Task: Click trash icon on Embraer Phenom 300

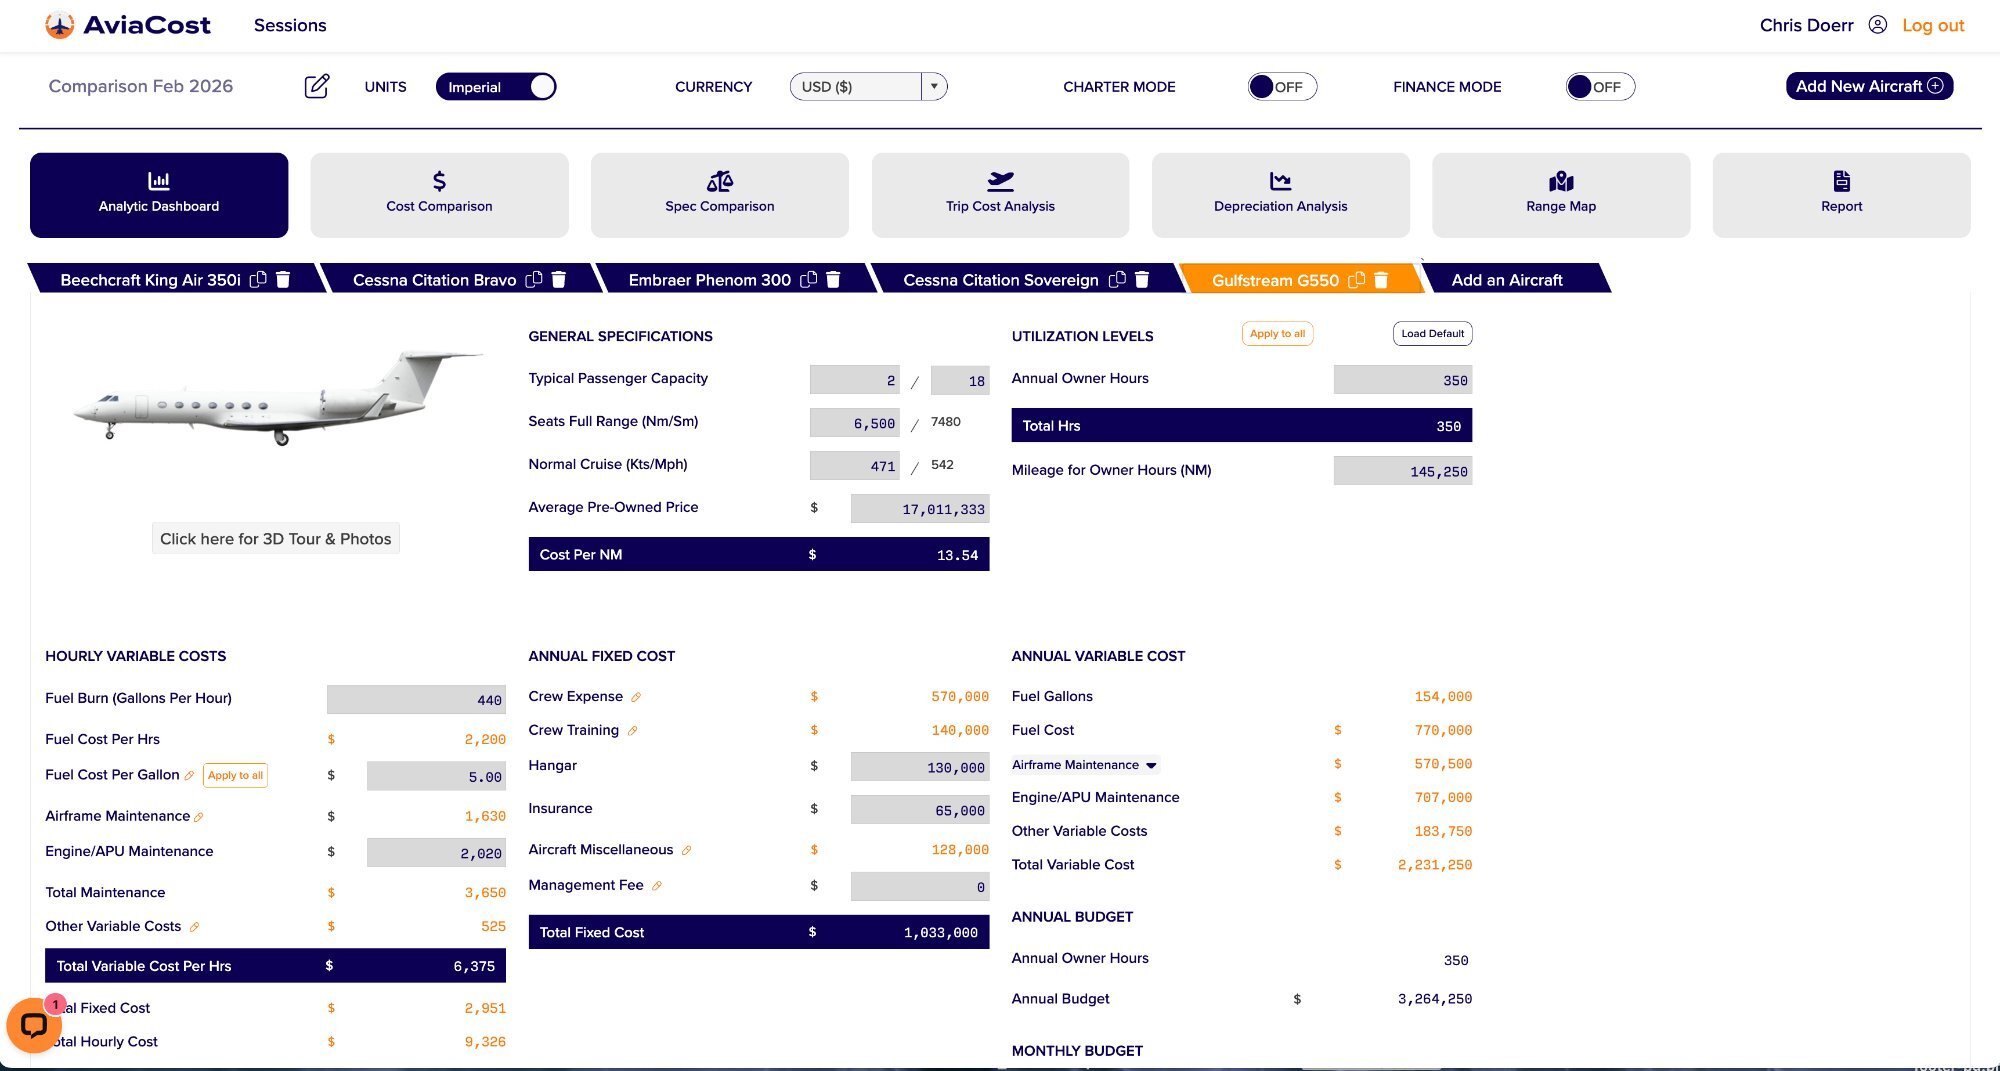Action: click(x=833, y=280)
